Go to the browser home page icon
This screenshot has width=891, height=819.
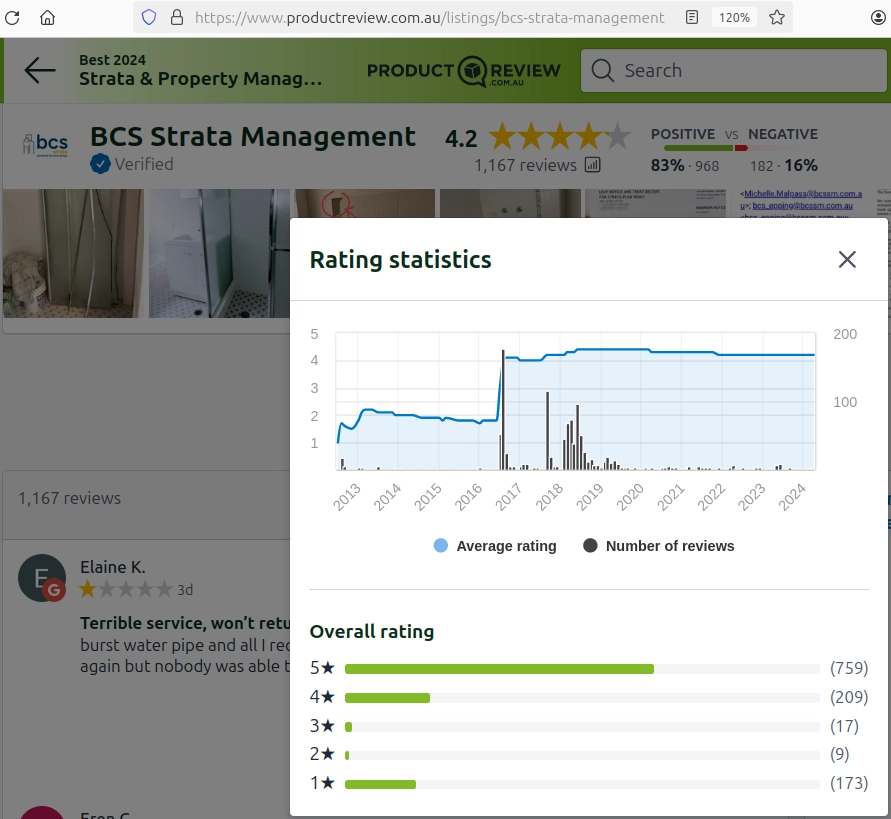point(48,18)
